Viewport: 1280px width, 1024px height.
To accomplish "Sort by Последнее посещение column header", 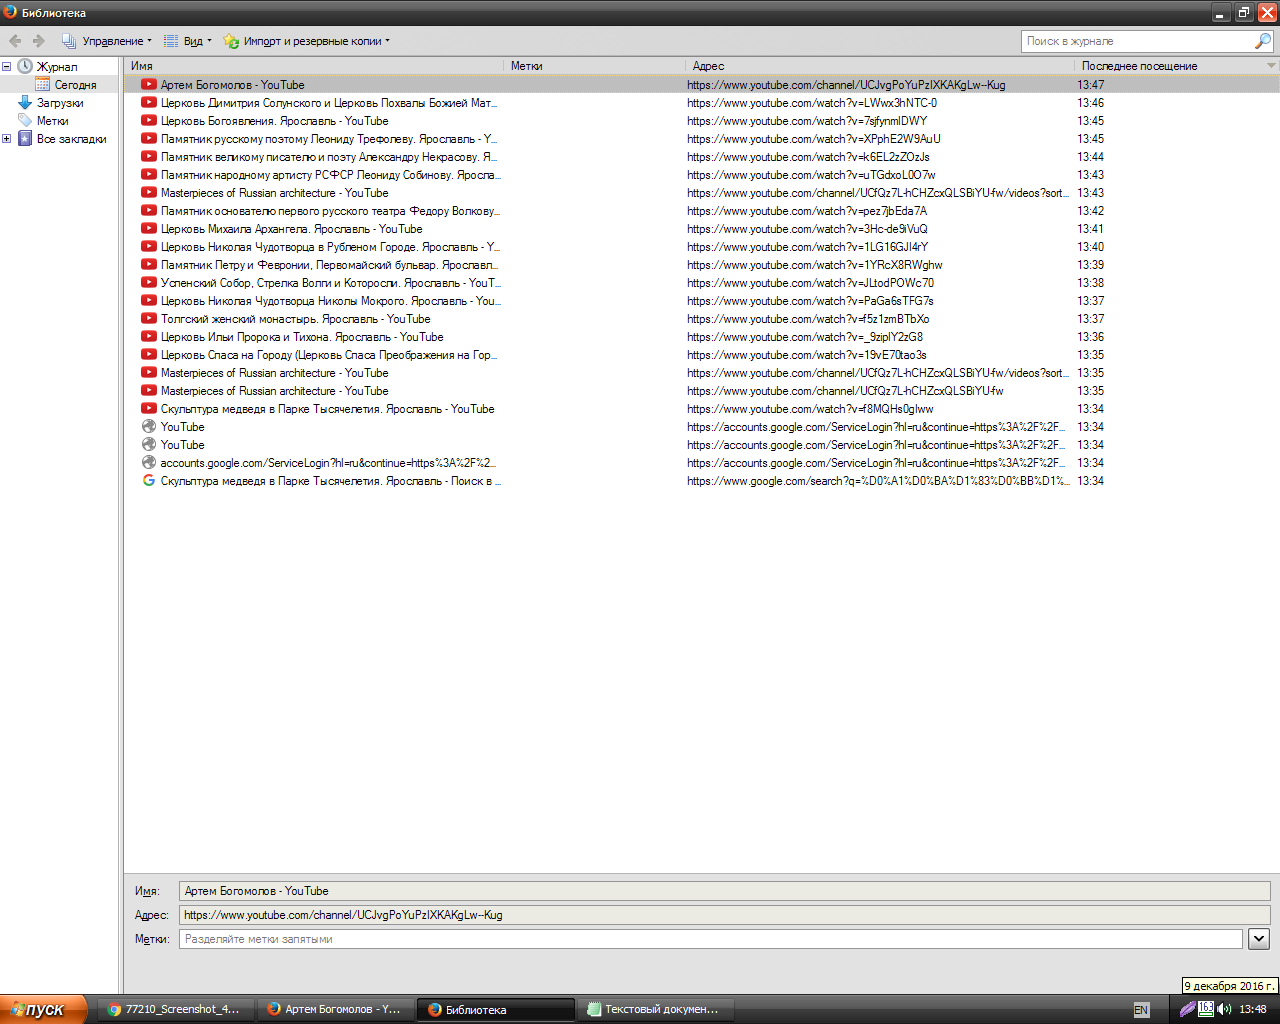I will [x=1170, y=66].
